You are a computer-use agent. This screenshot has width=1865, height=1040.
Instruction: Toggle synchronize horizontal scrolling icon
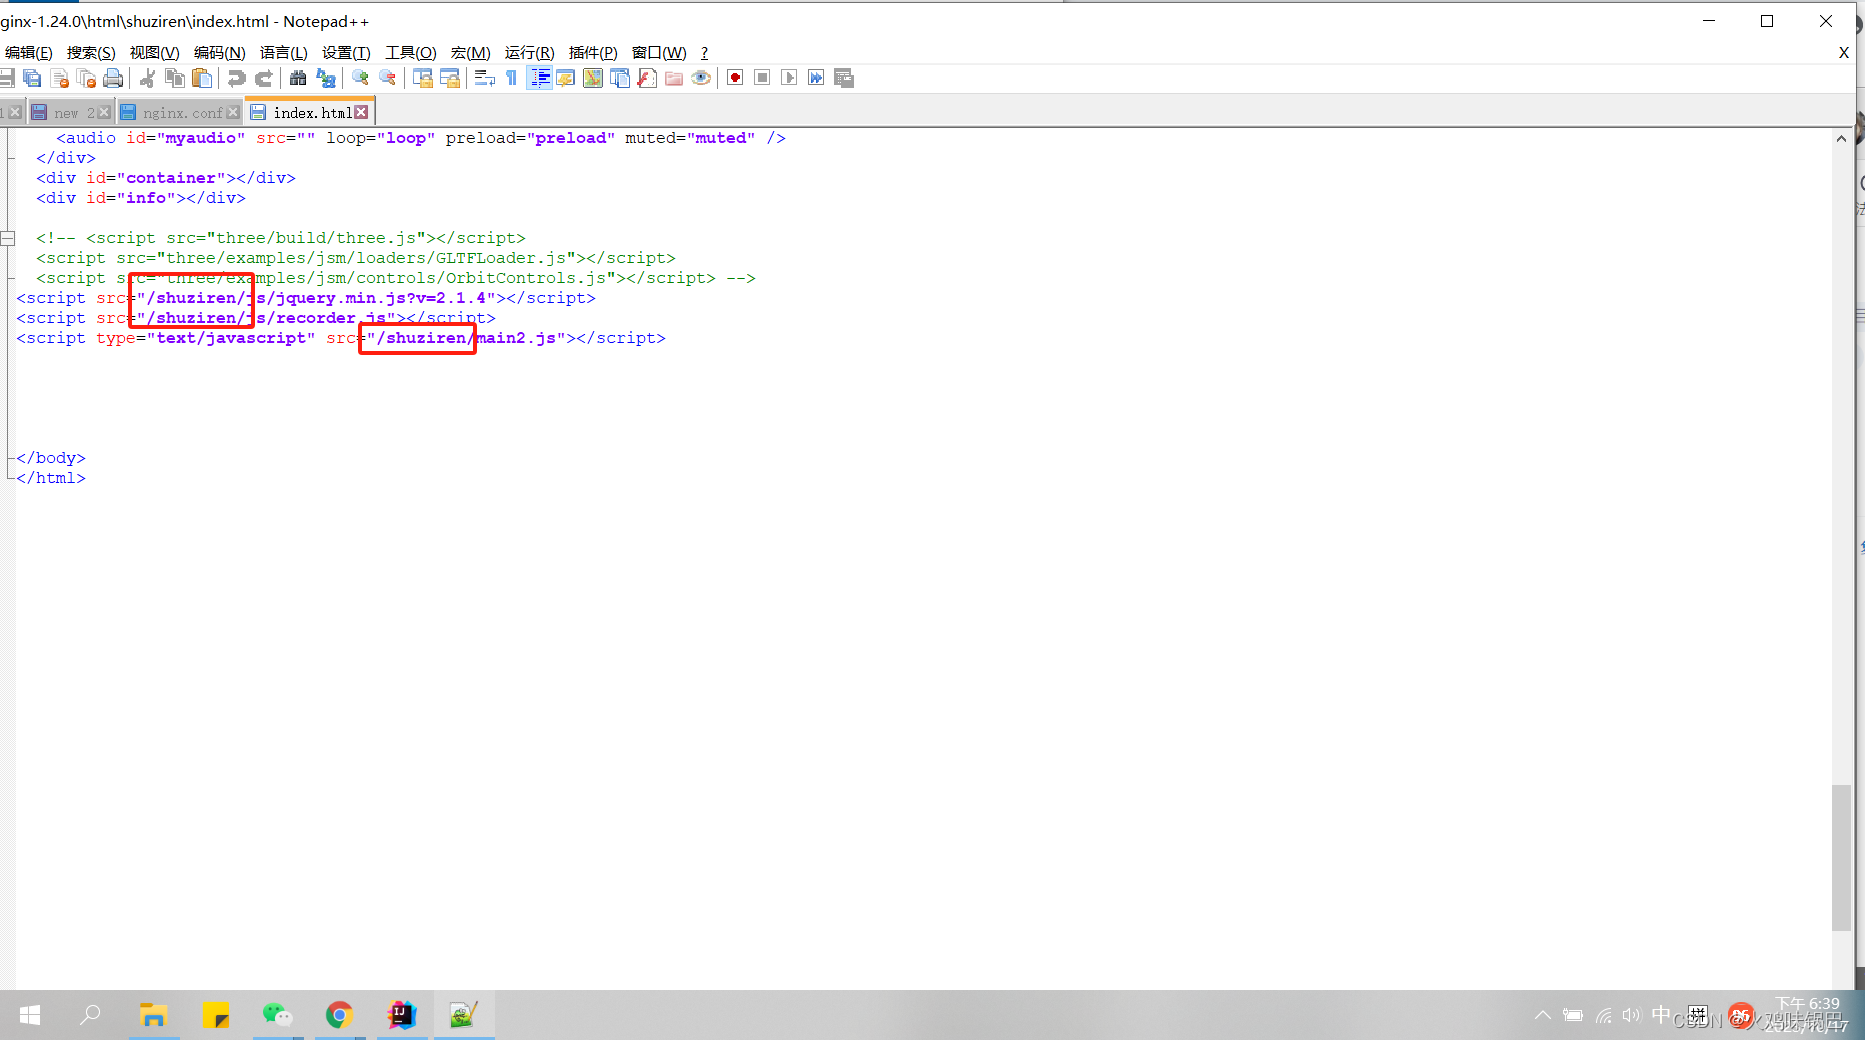450,78
